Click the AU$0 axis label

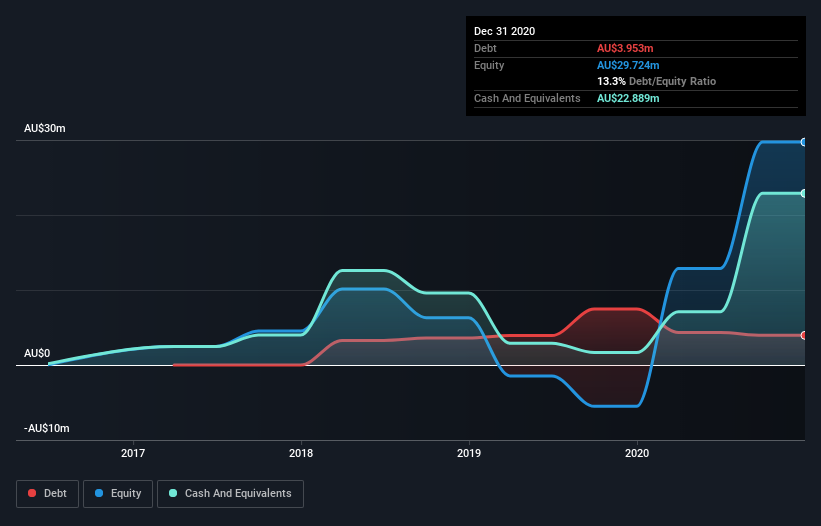click(37, 353)
